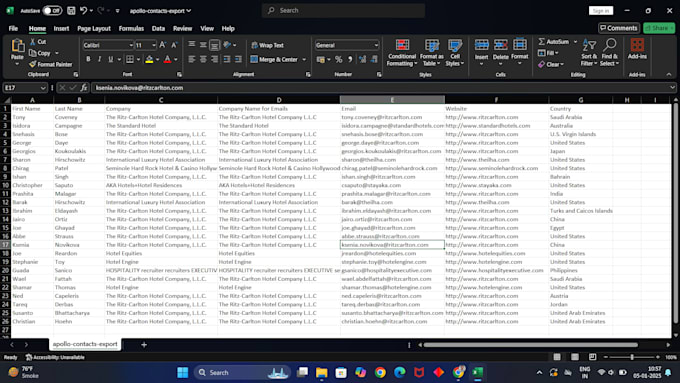Click the Delete cells icon

coord(500,45)
